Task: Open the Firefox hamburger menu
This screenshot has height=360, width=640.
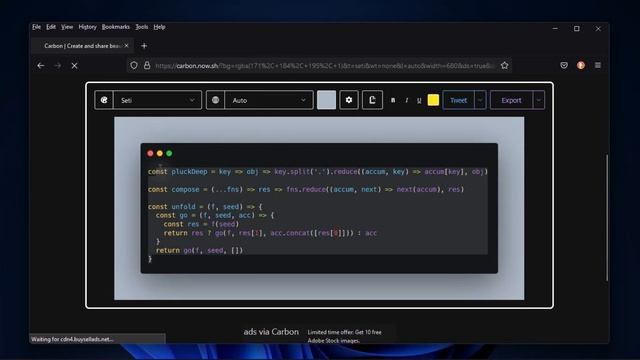Action: 598,65
